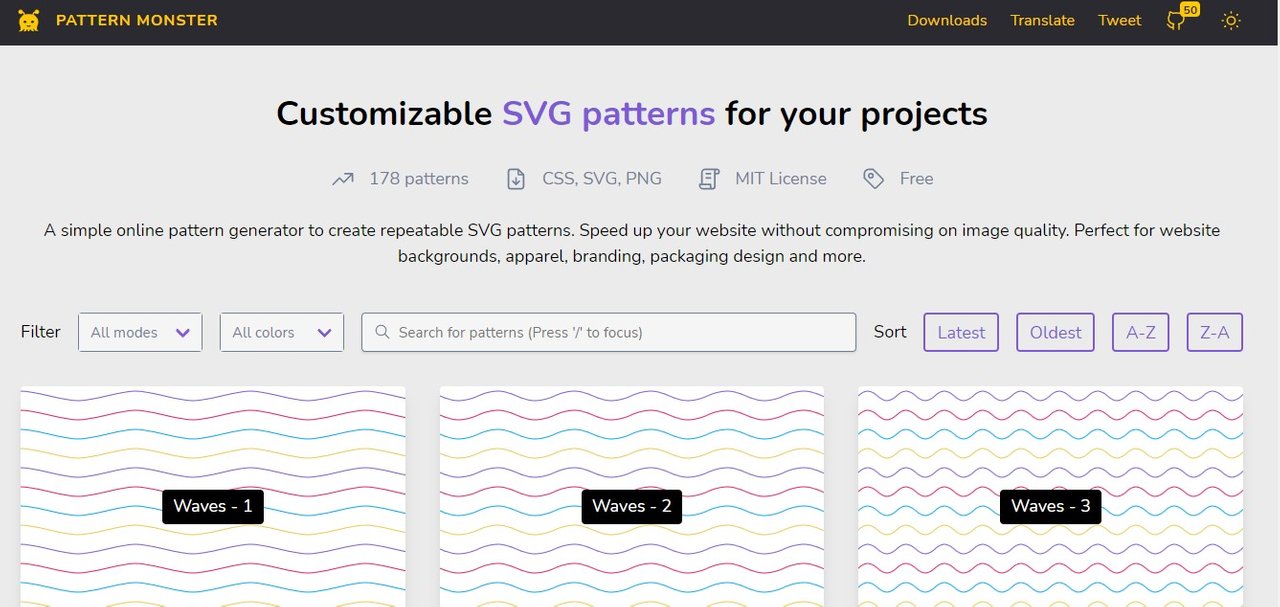Screen dimensions: 1280x607
Task: Expand the All modes dropdown
Action: tap(140, 332)
